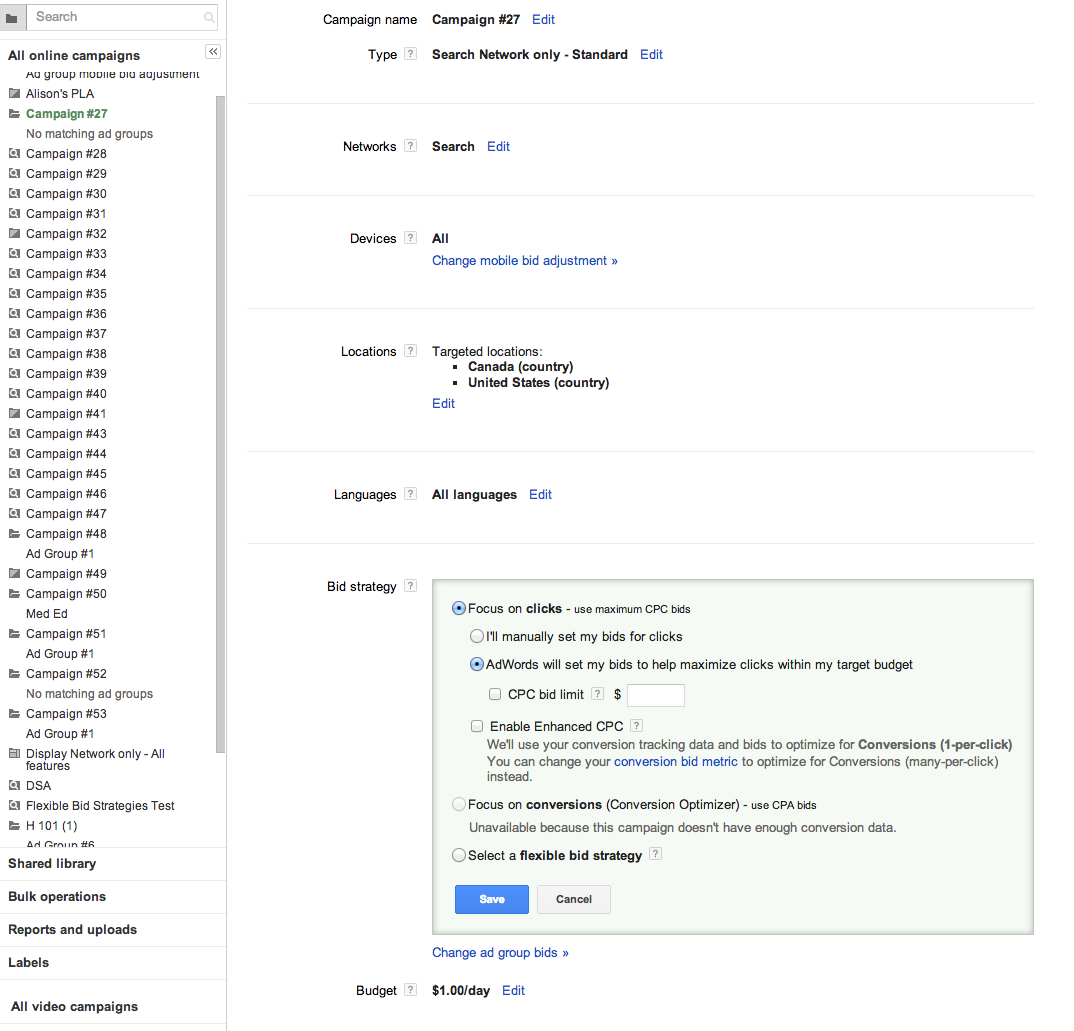
Task: Edit the Networks setting
Action: tap(498, 146)
